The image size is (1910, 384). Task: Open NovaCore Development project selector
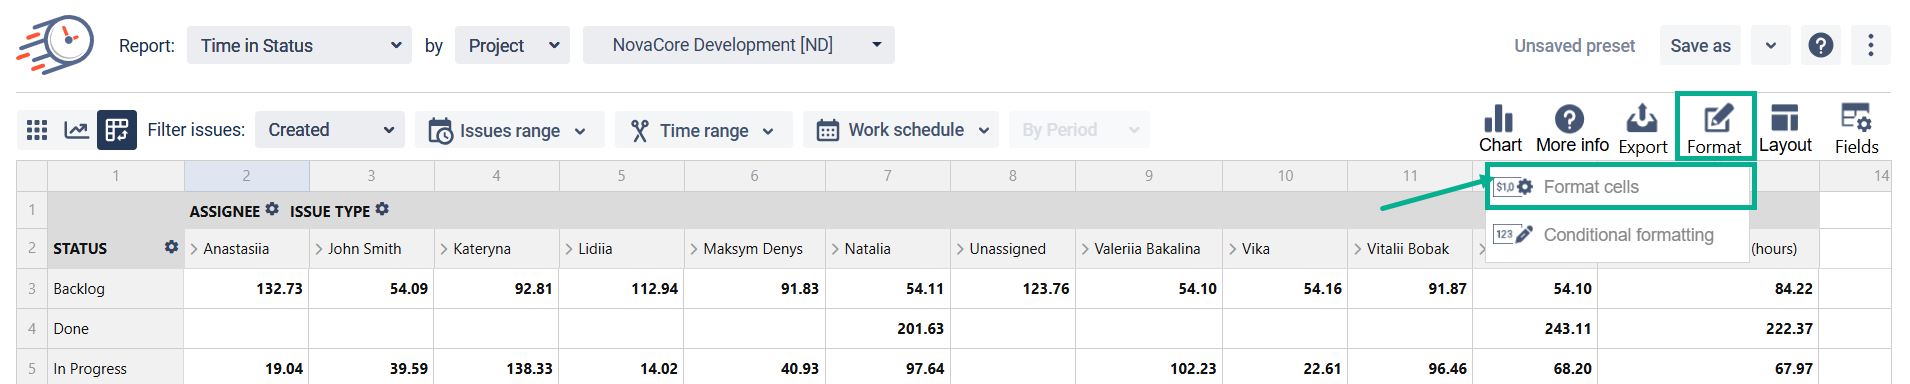pos(738,45)
